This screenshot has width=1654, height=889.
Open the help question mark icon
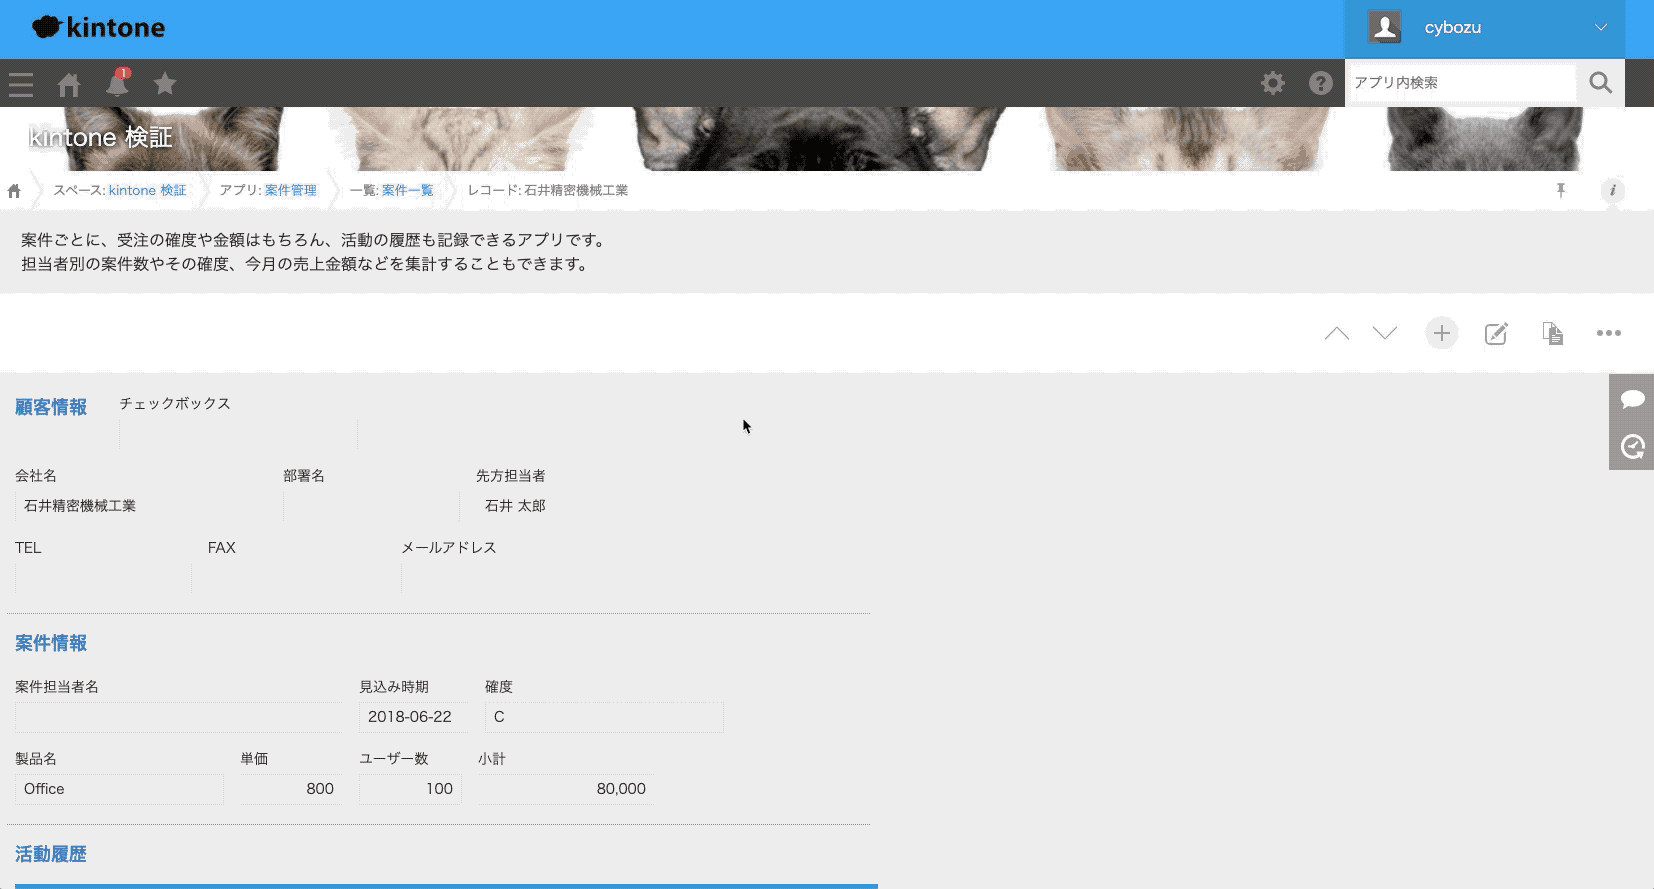1320,83
